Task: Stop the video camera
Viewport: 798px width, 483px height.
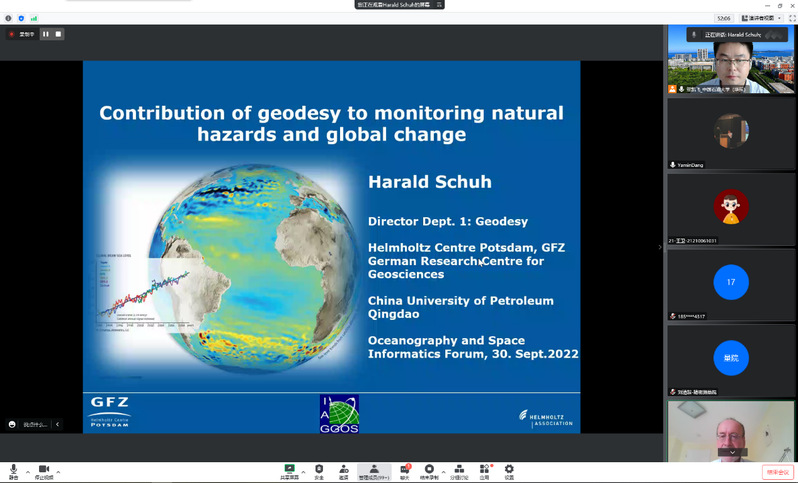Action: click(x=44, y=470)
